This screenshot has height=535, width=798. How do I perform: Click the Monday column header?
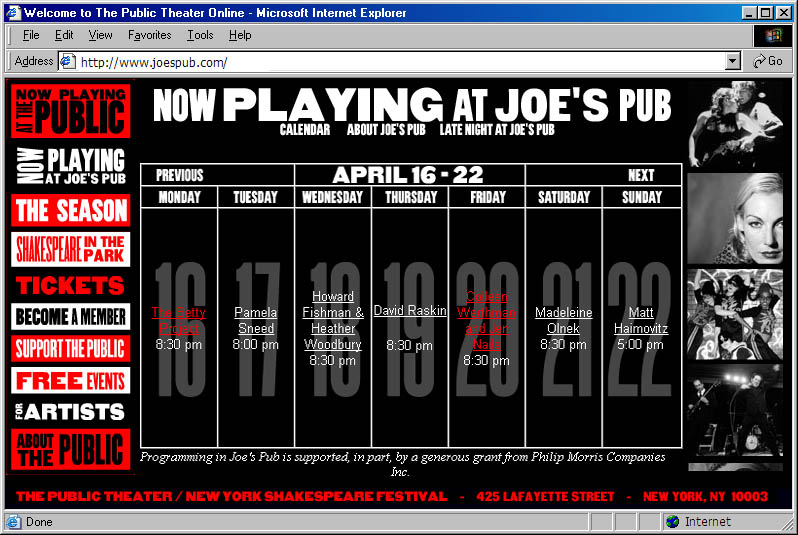click(x=179, y=197)
